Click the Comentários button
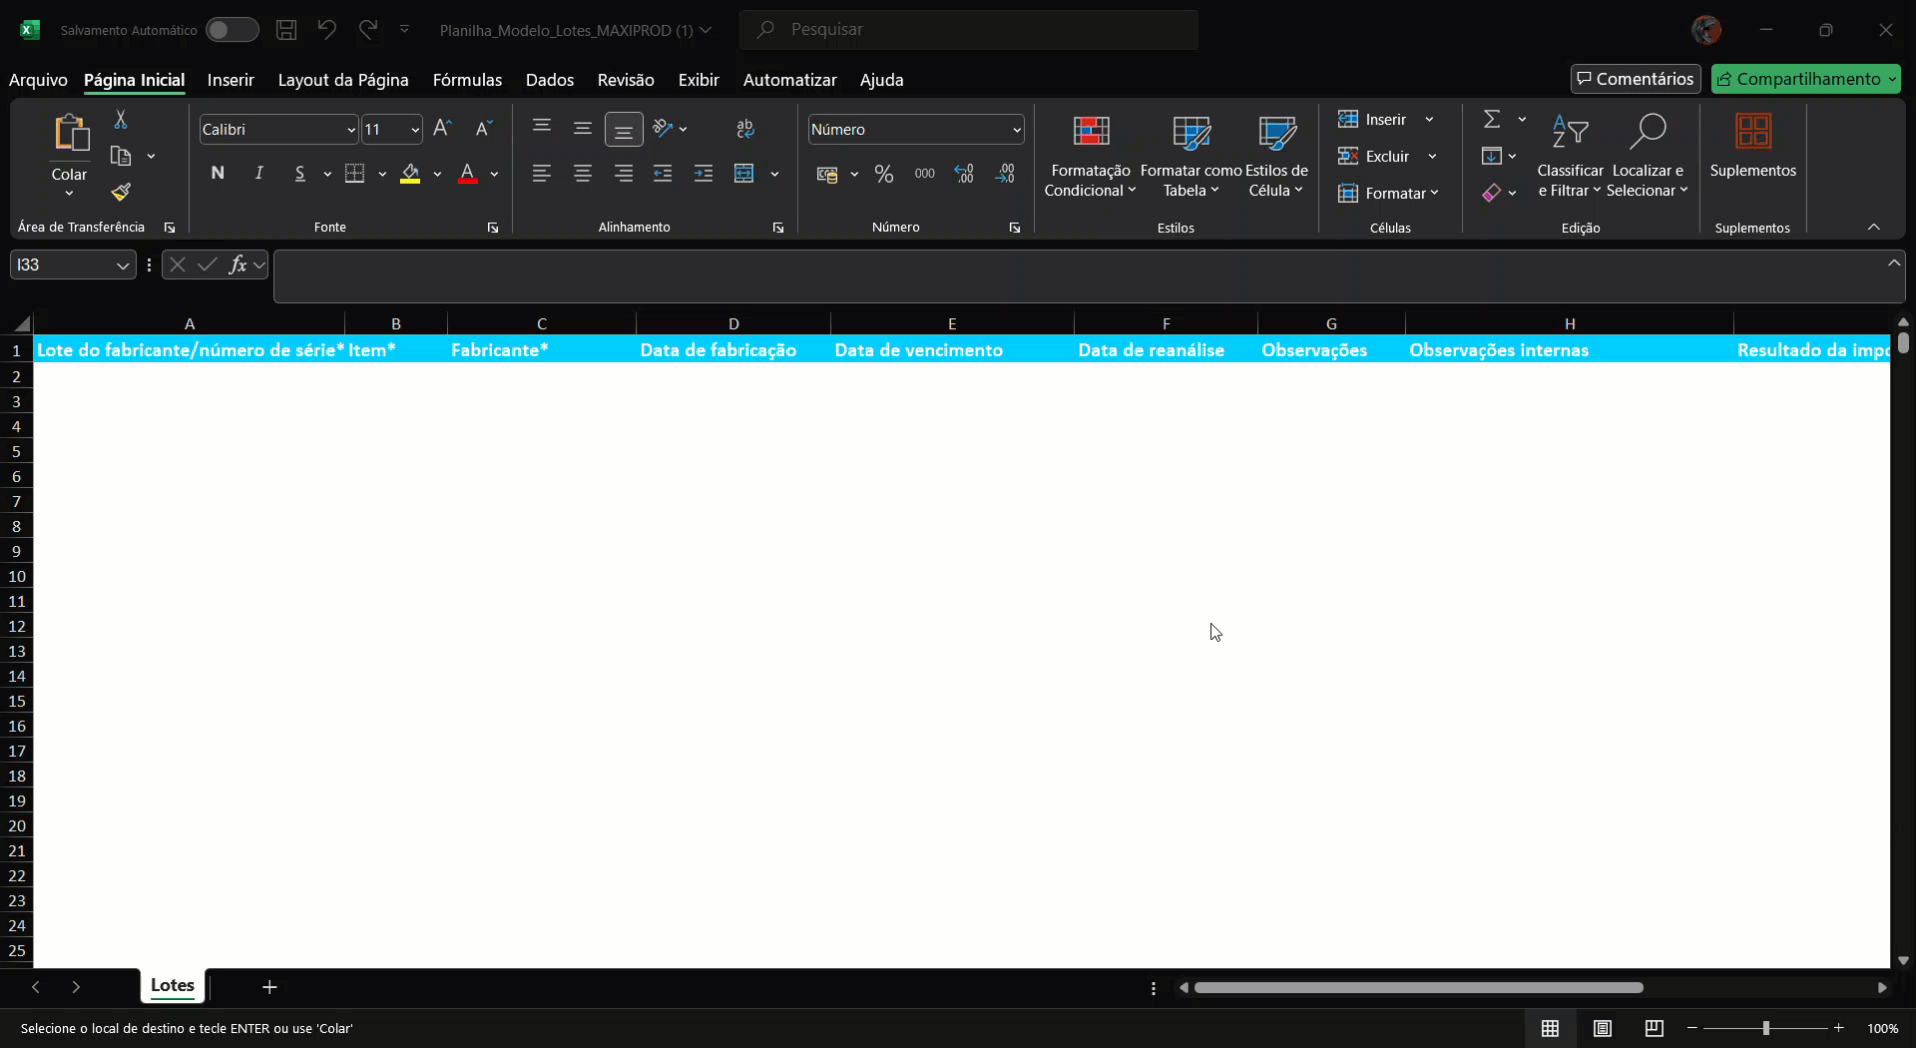 1636,79
